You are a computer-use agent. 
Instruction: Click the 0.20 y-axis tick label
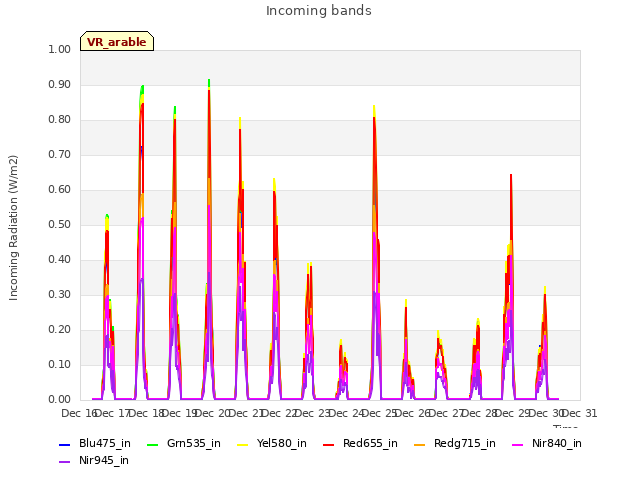coord(60,329)
